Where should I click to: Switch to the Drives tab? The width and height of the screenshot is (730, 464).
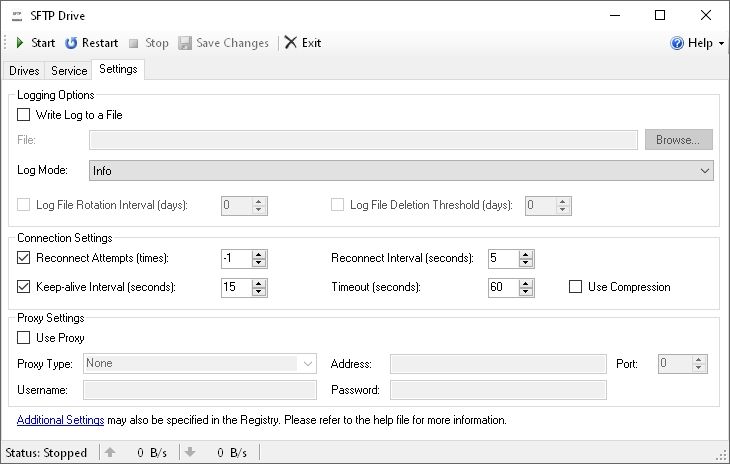coord(24,71)
